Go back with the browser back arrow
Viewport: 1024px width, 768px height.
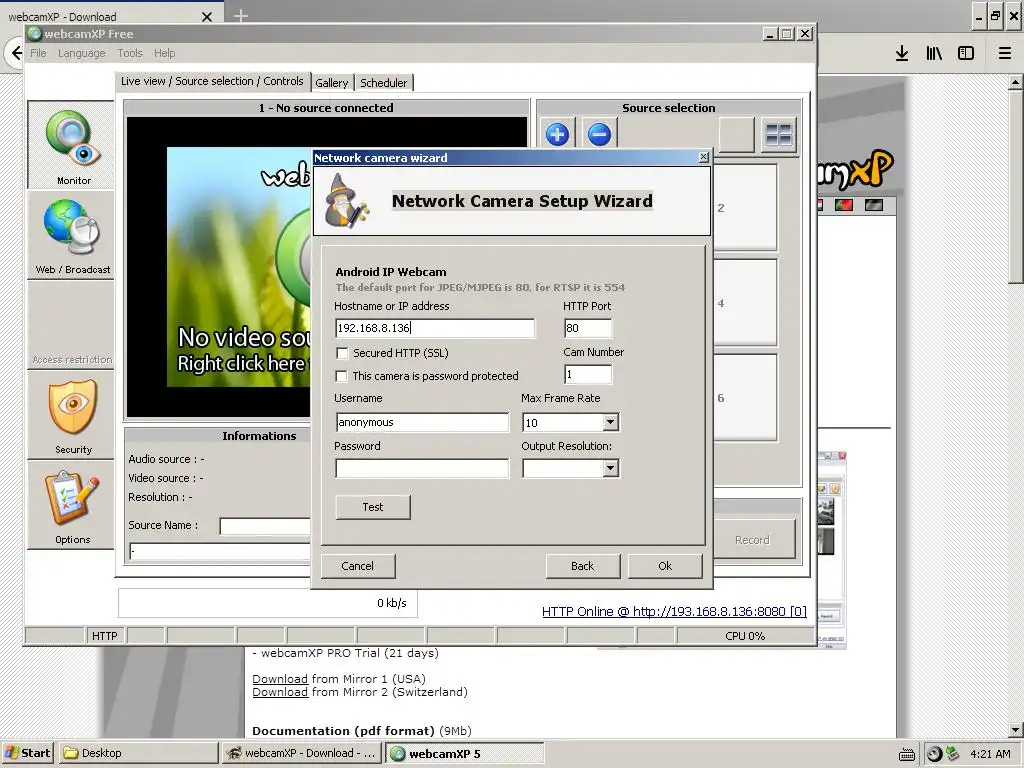tap(16, 53)
